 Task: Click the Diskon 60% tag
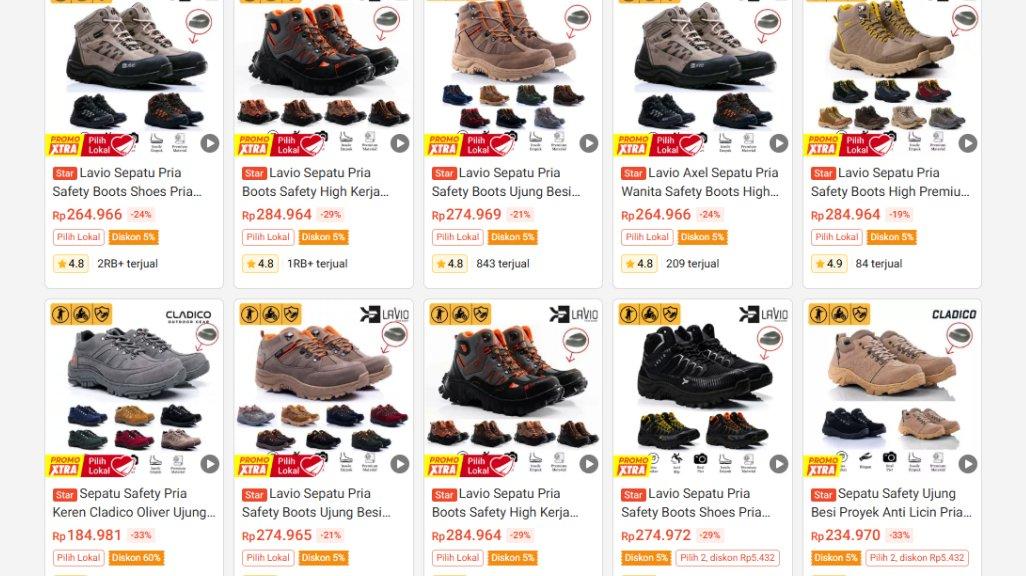pos(135,558)
